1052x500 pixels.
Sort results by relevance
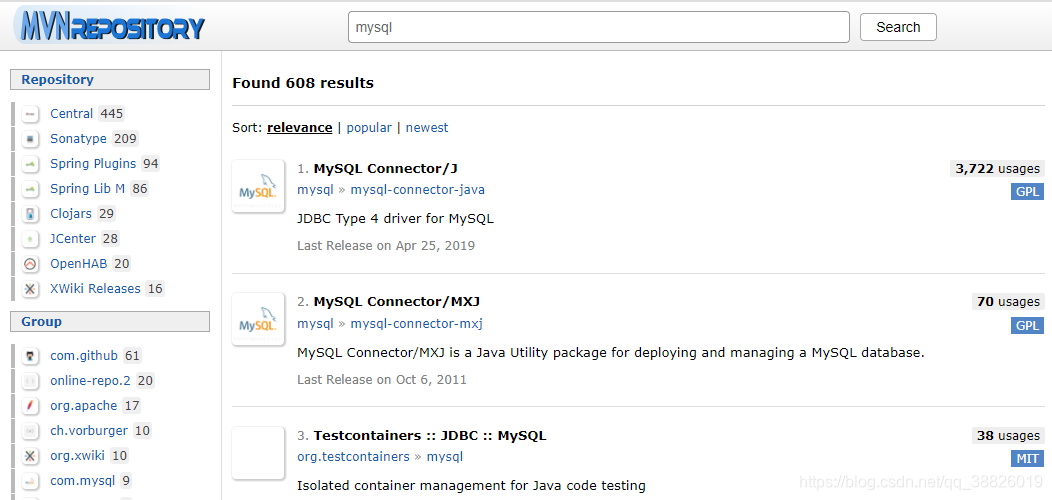[x=299, y=128]
